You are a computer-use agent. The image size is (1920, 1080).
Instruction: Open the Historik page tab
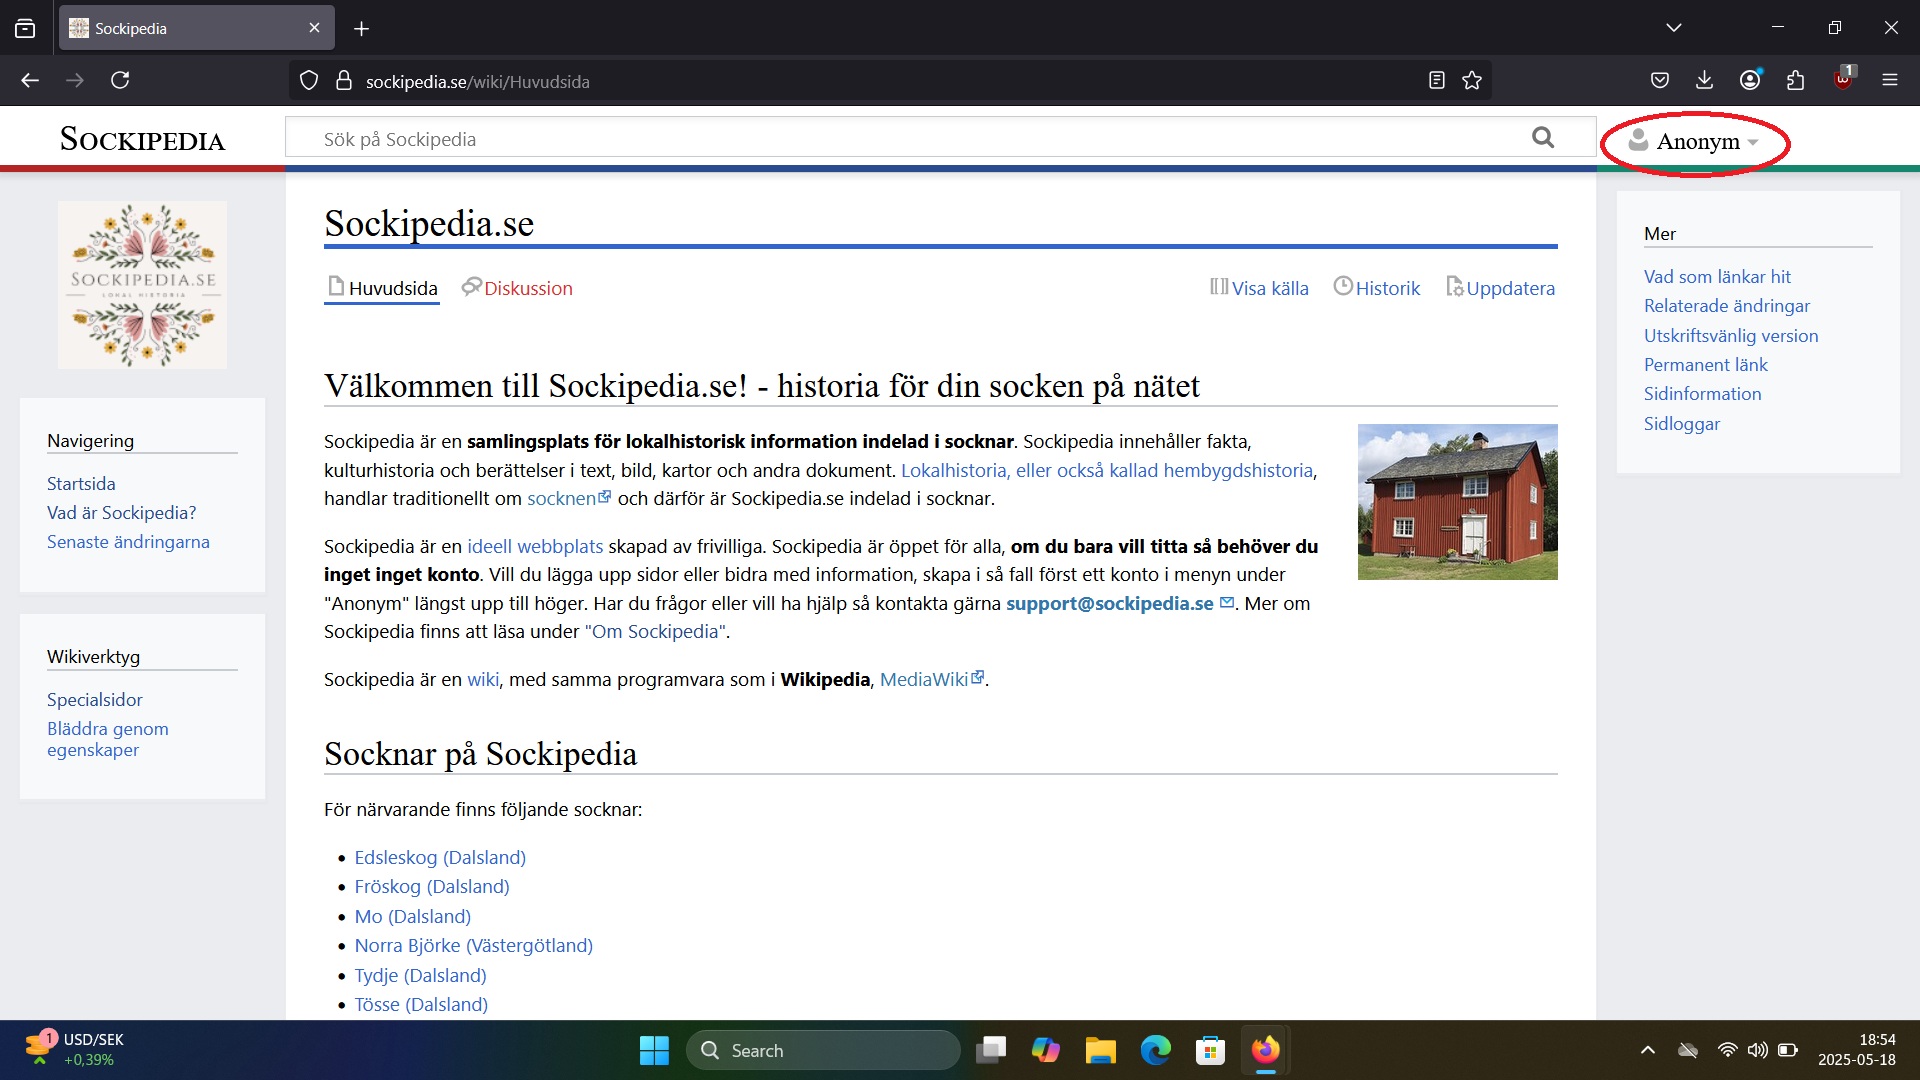point(1386,288)
